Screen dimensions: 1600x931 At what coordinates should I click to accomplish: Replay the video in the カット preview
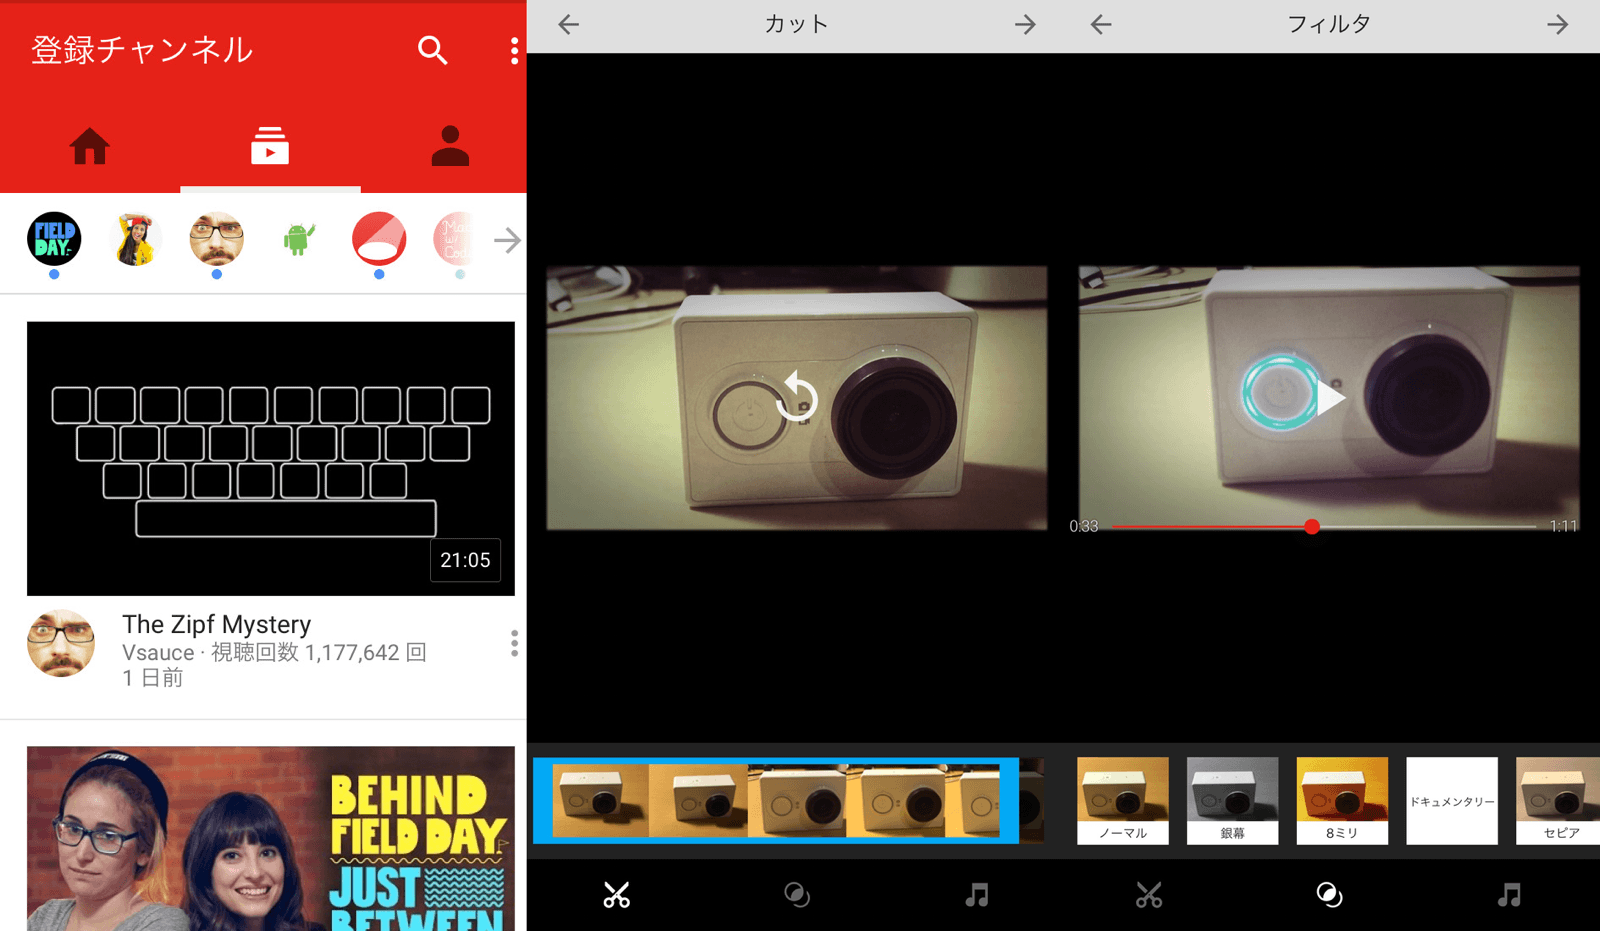click(797, 396)
